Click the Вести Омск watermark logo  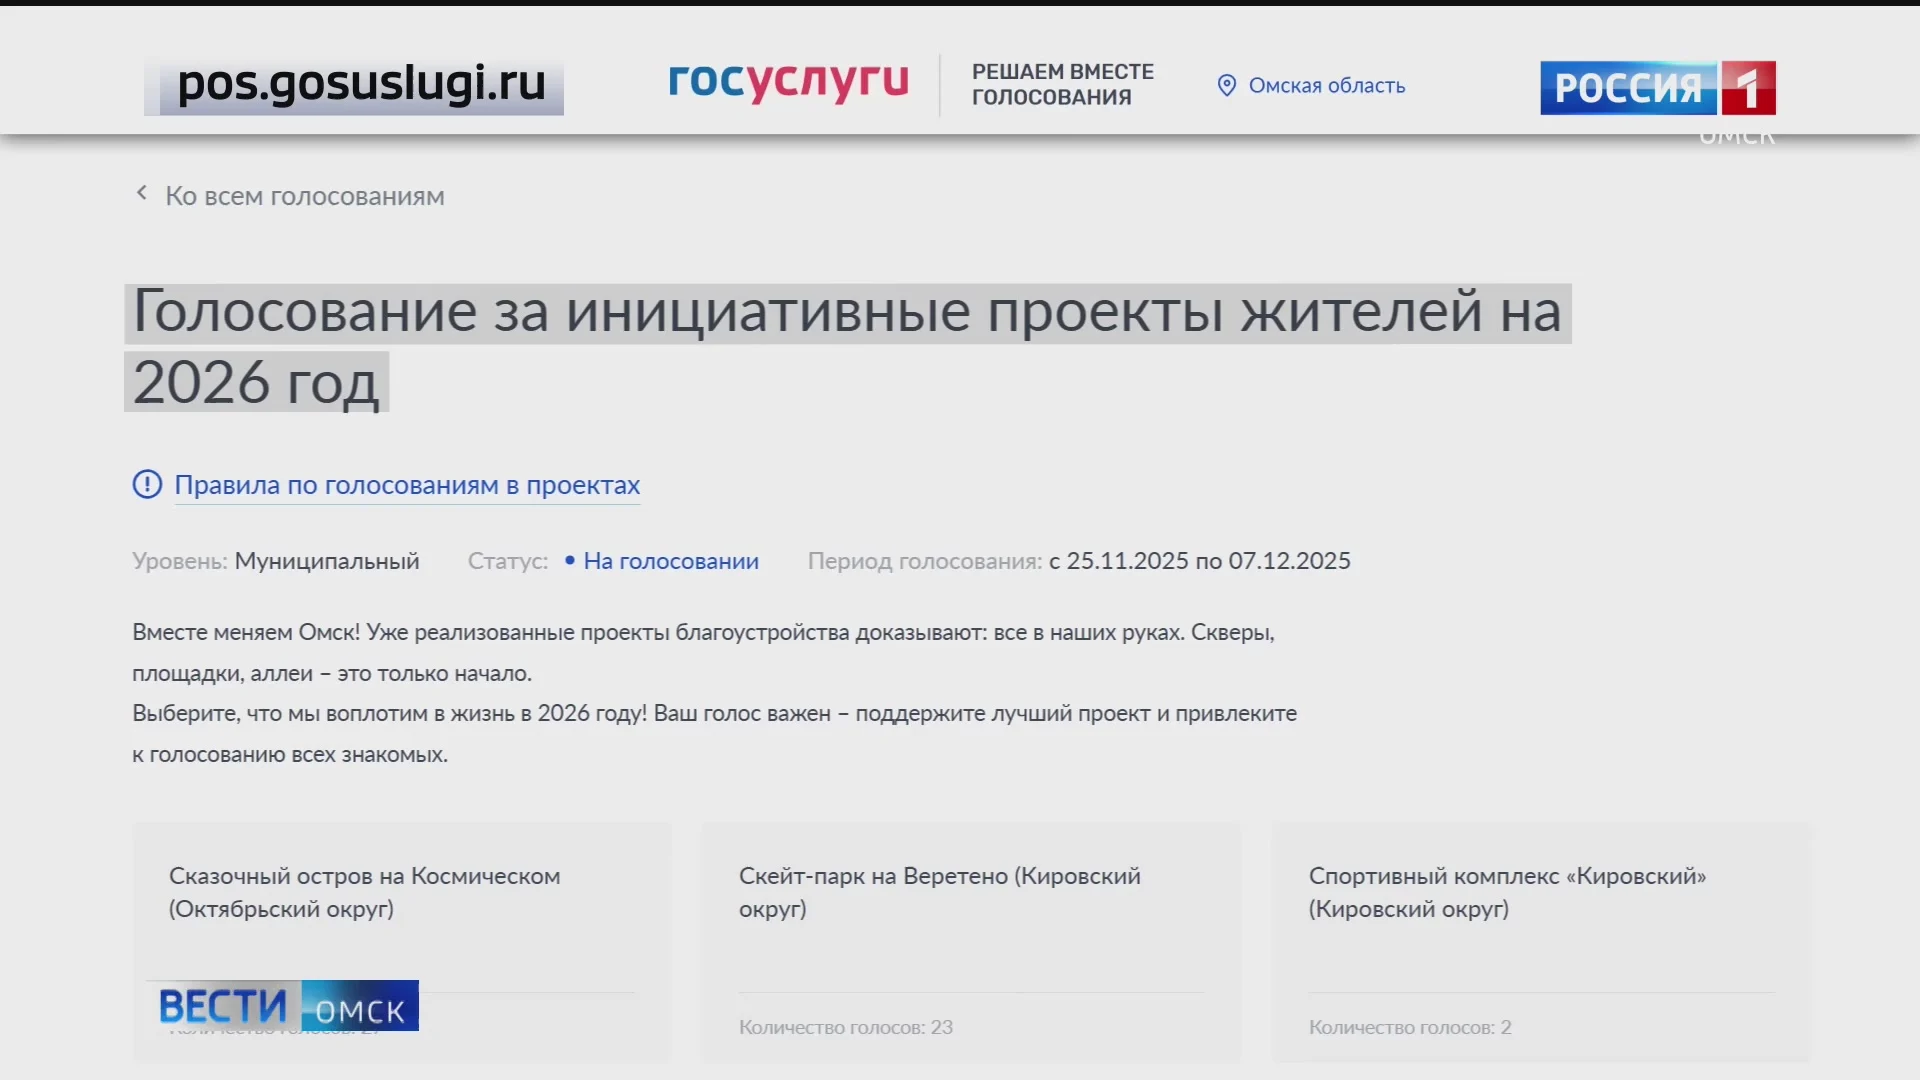[x=286, y=1005]
